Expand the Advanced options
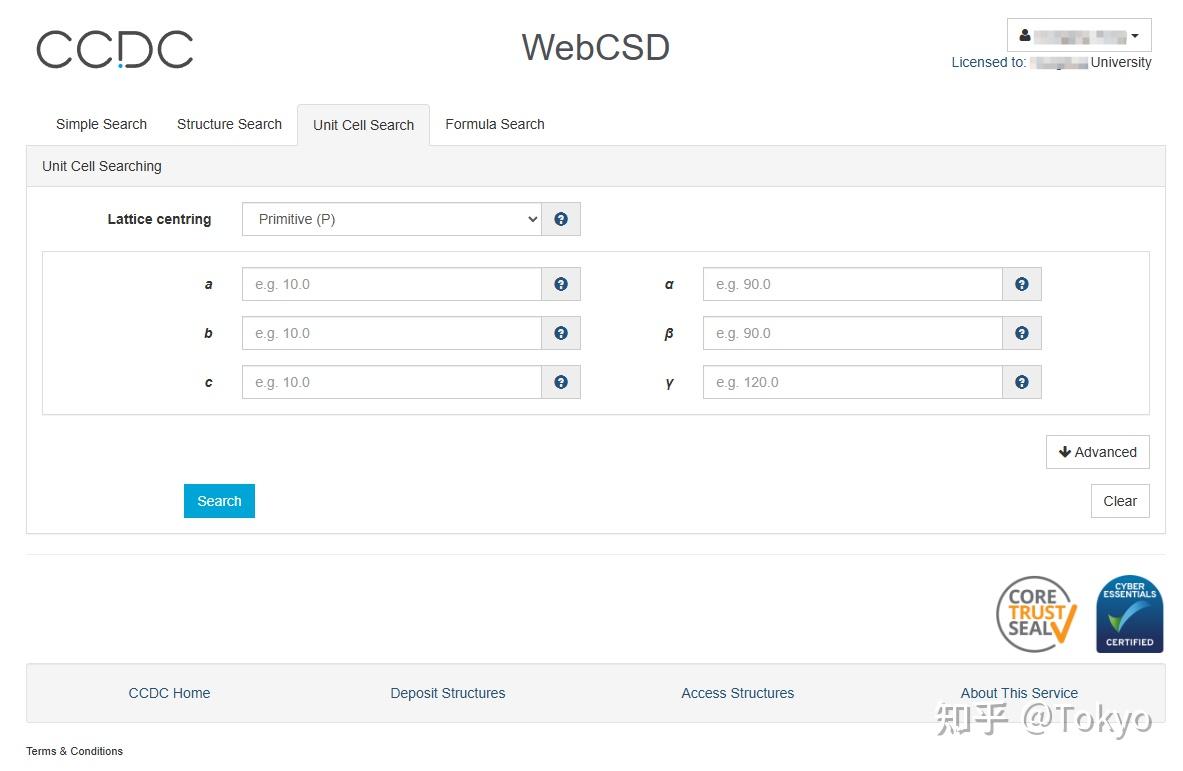Image resolution: width=1183 pixels, height=771 pixels. tap(1098, 452)
